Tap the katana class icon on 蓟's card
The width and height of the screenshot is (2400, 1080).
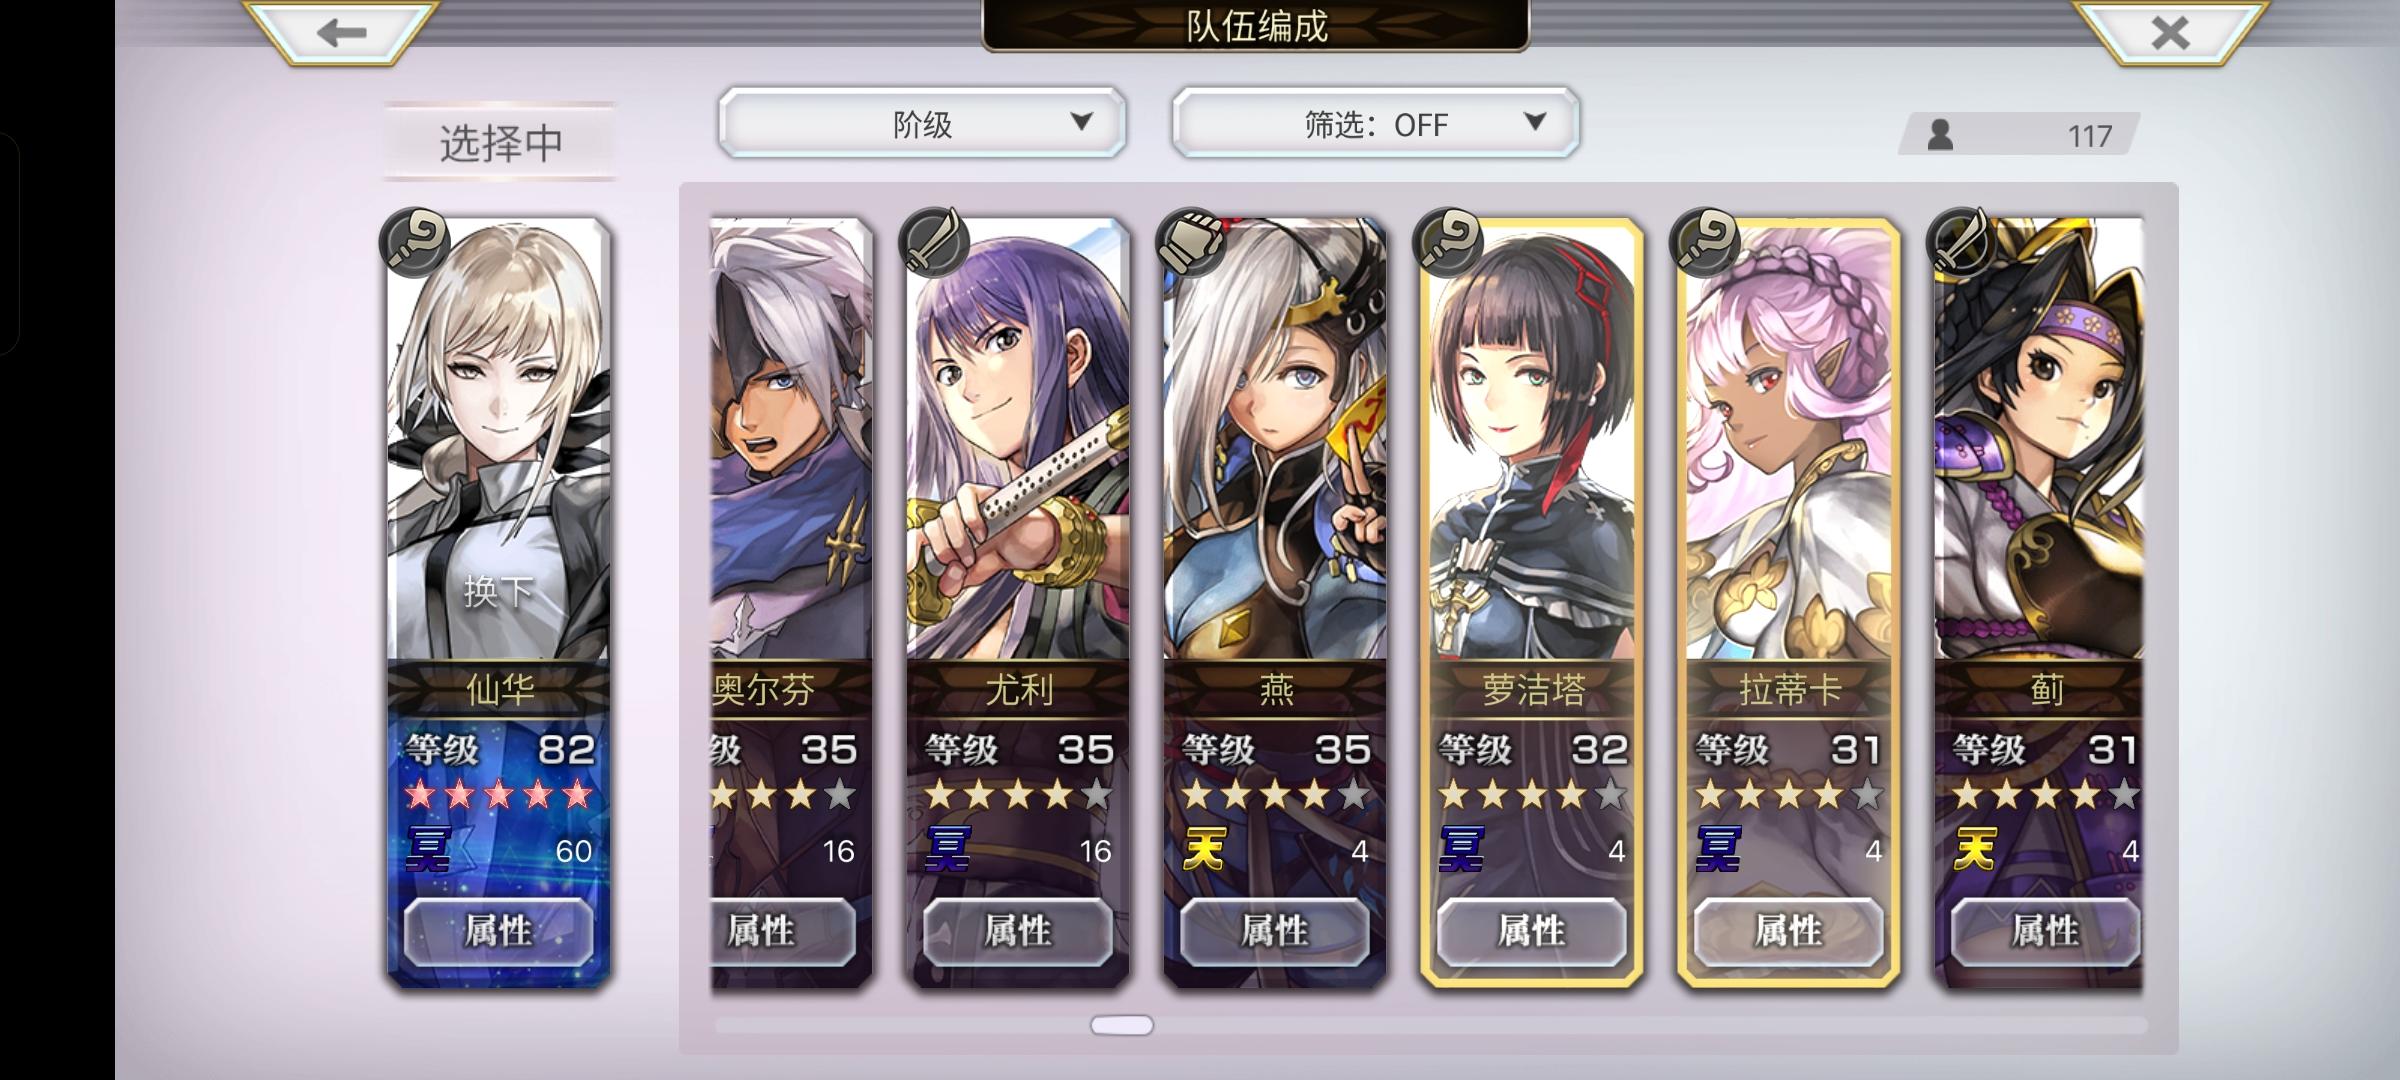coord(1962,242)
